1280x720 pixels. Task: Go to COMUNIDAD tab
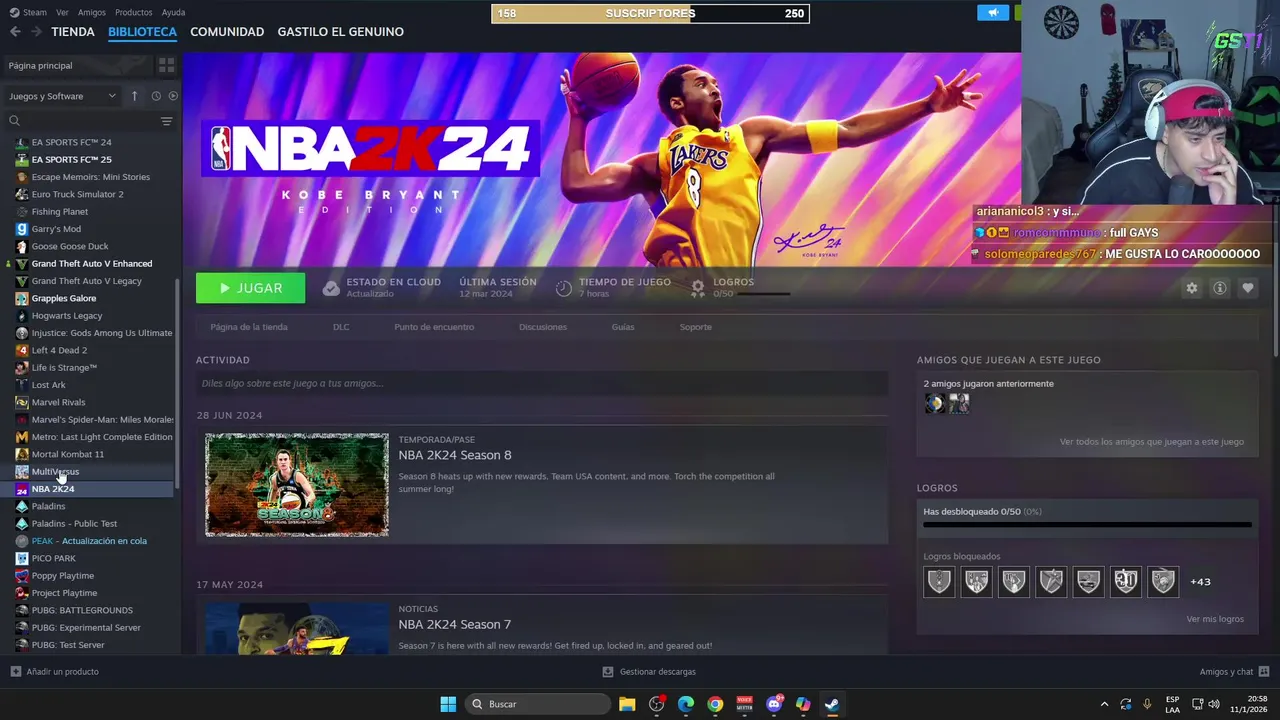coord(227,32)
